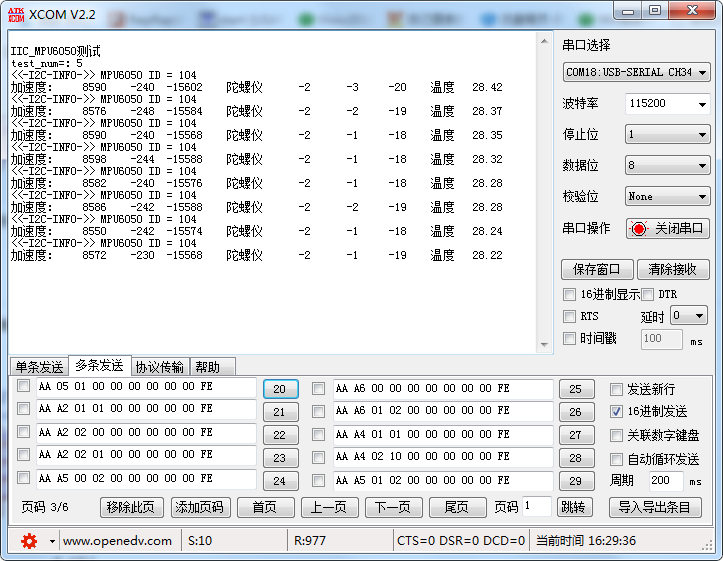Click send button 26
Viewport: 723px width, 561px height.
[x=576, y=412]
